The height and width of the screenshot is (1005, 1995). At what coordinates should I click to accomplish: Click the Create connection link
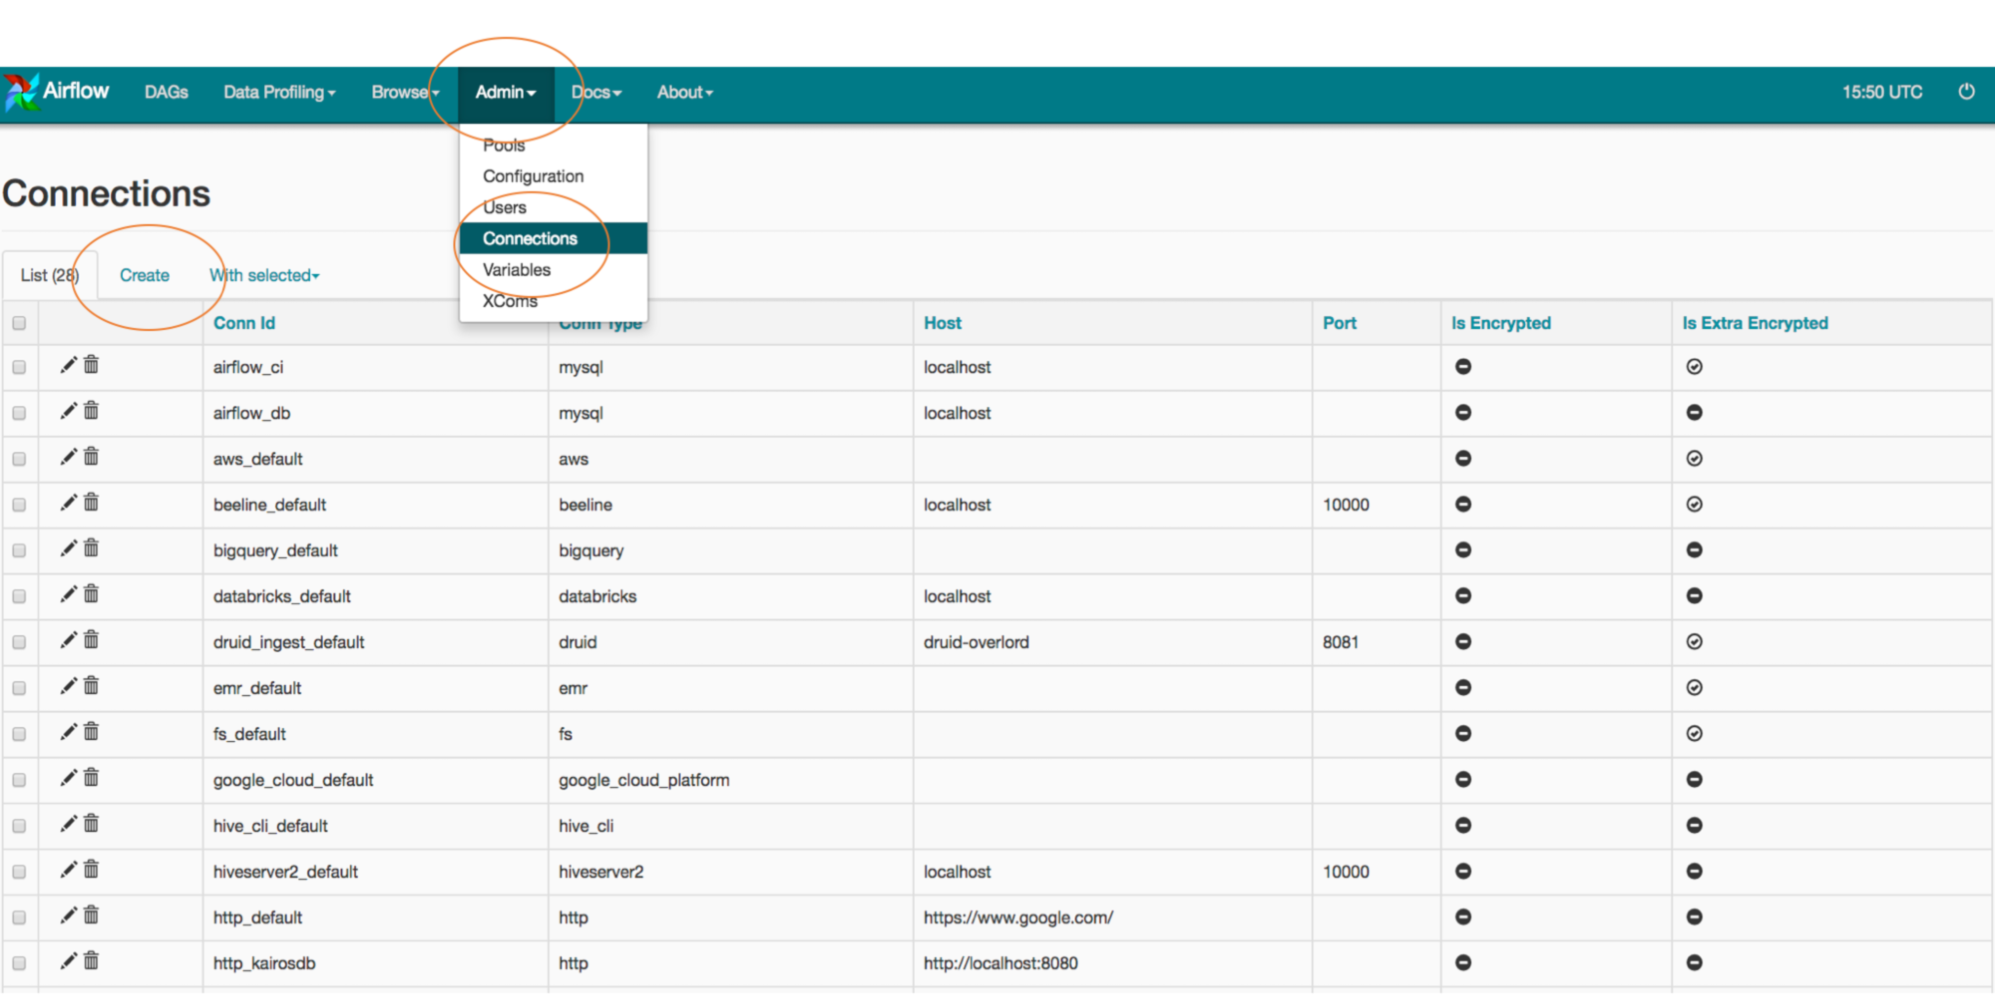[144, 275]
